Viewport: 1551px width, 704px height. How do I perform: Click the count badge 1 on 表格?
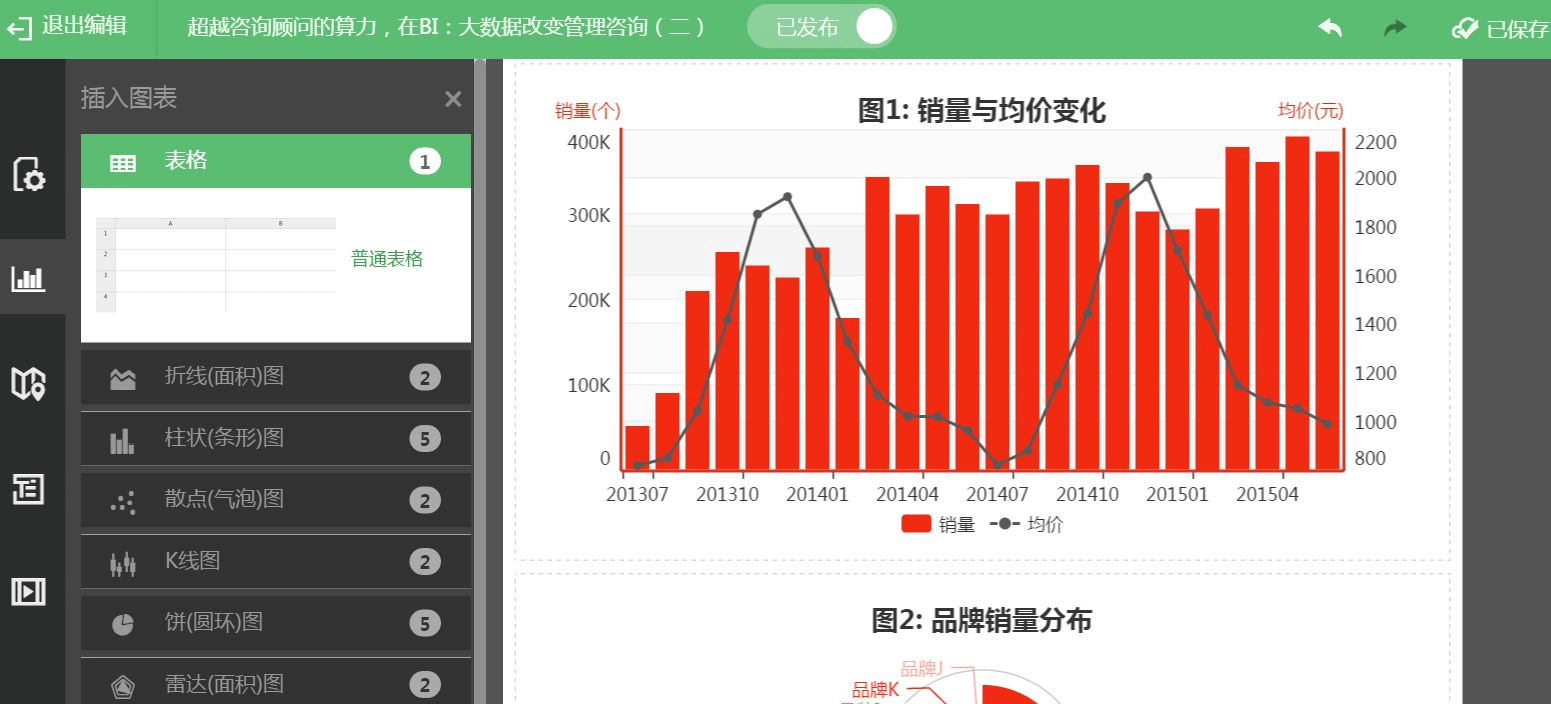425,162
